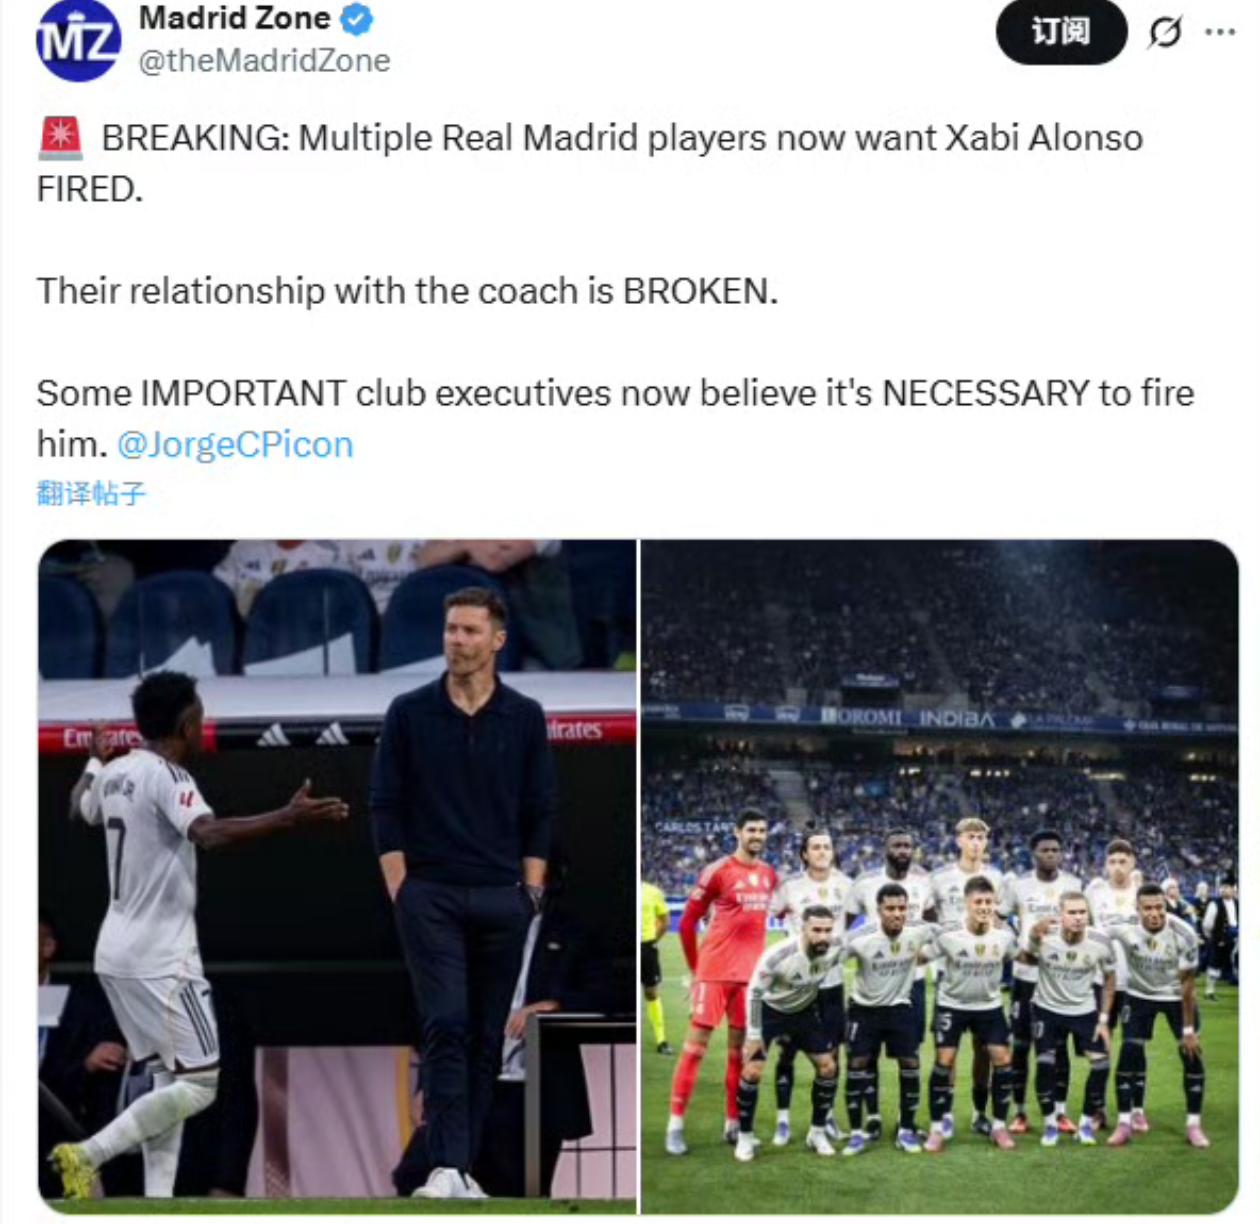Open the right team lineup photo

(x=940, y=877)
